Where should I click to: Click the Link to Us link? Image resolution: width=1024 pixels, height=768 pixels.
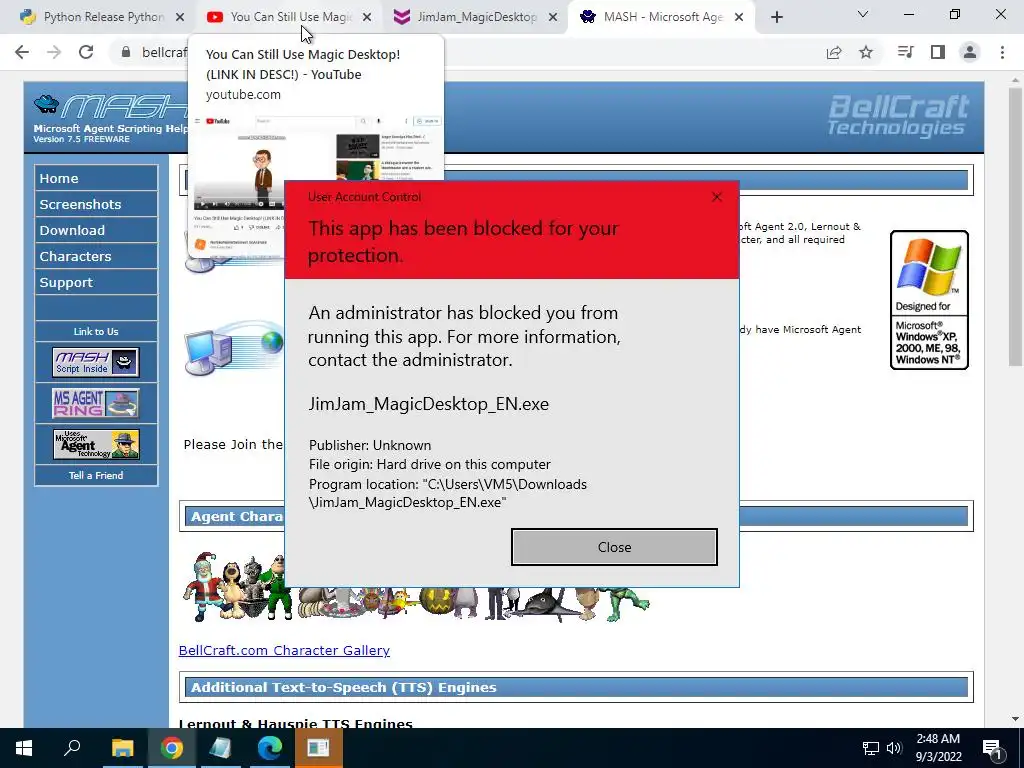(96, 331)
